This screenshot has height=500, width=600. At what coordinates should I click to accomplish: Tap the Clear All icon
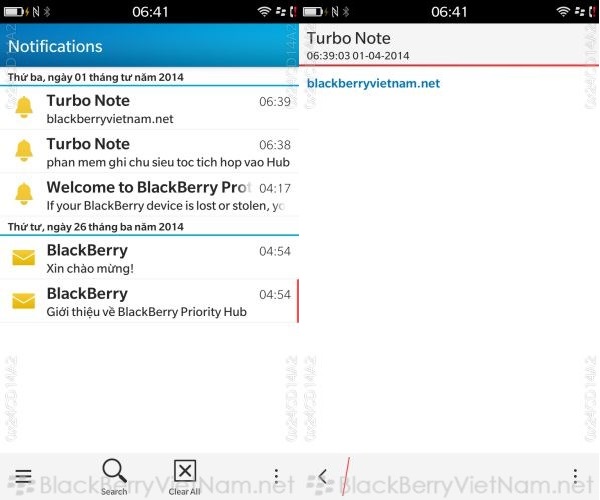click(185, 471)
